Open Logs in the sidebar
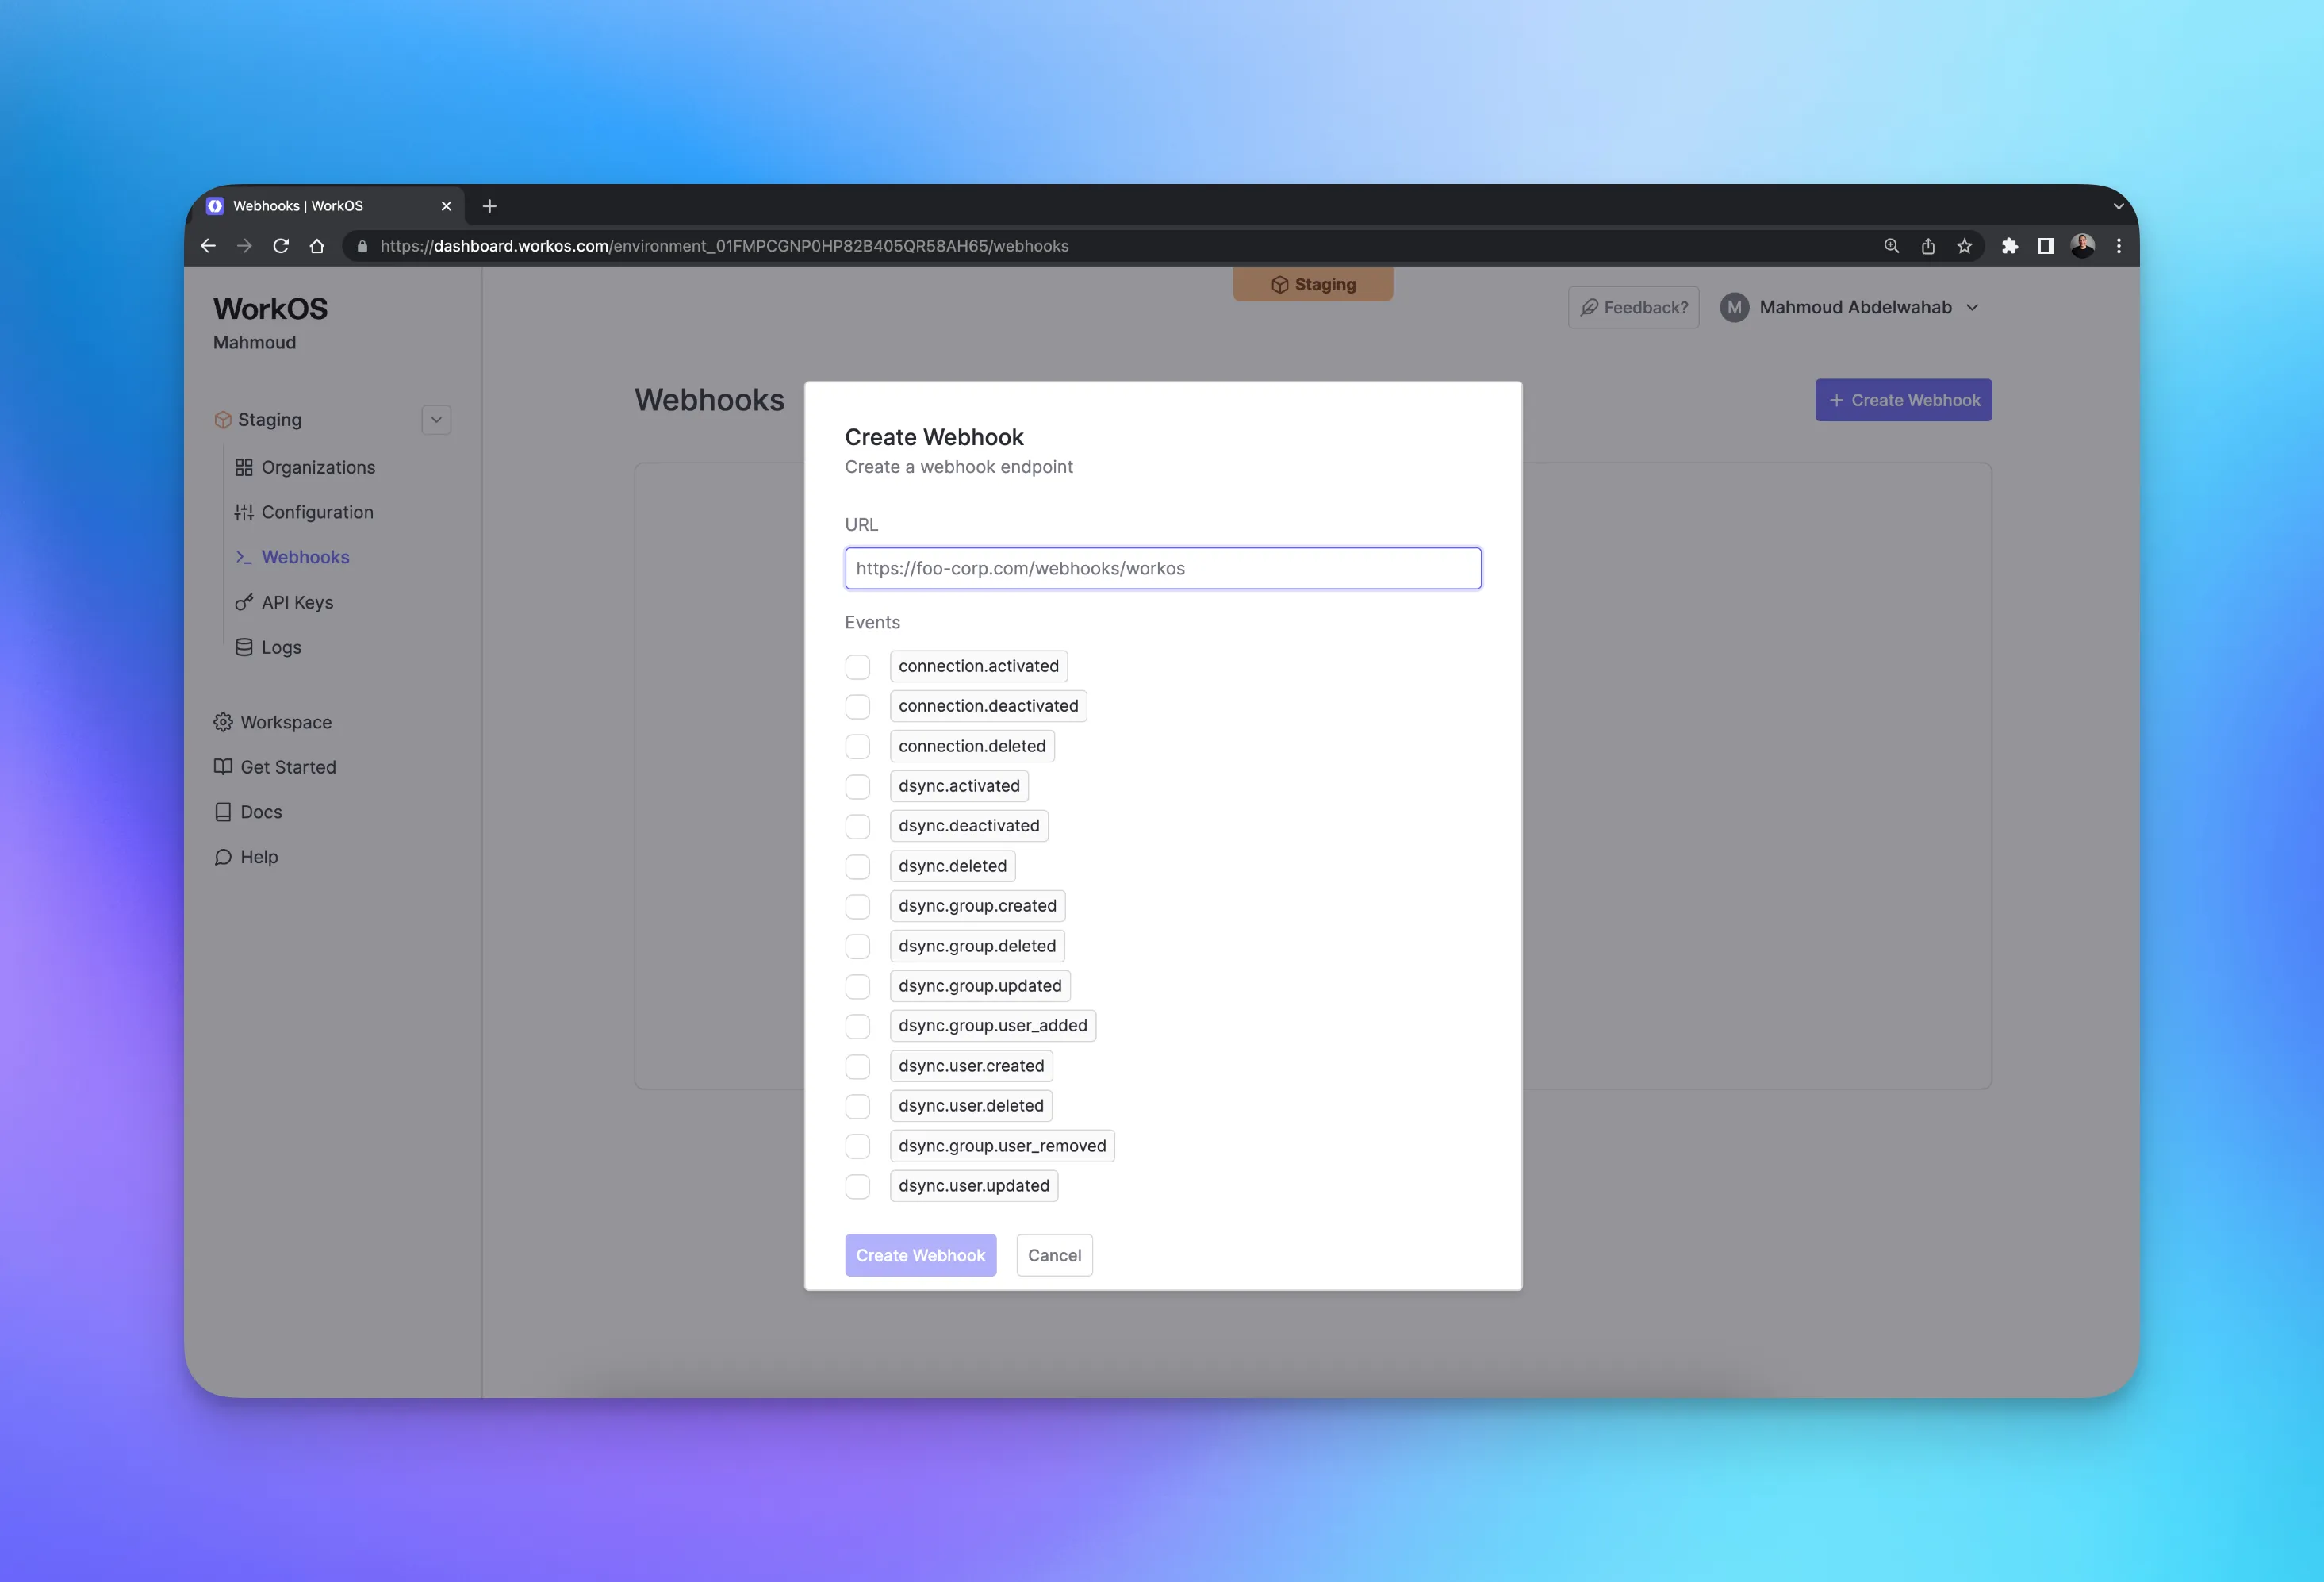The height and width of the screenshot is (1582, 2324). click(x=268, y=647)
